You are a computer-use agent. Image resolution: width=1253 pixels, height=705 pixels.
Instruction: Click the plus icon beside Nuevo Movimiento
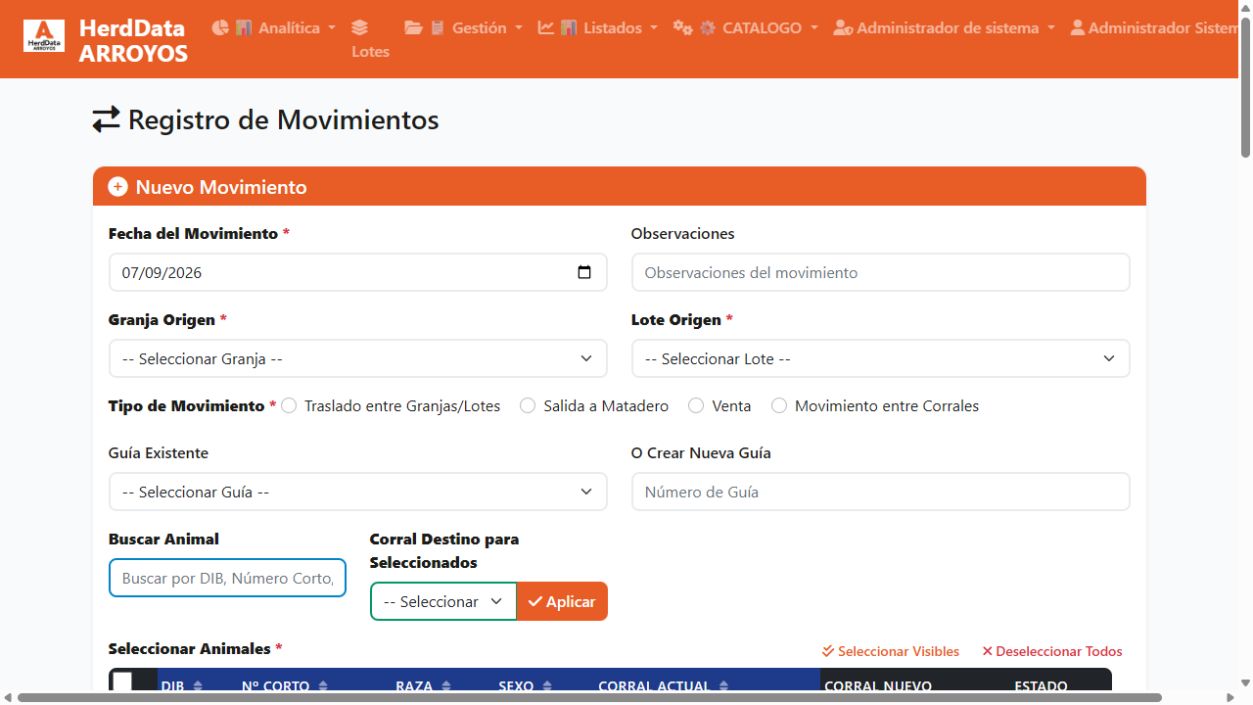click(x=118, y=187)
